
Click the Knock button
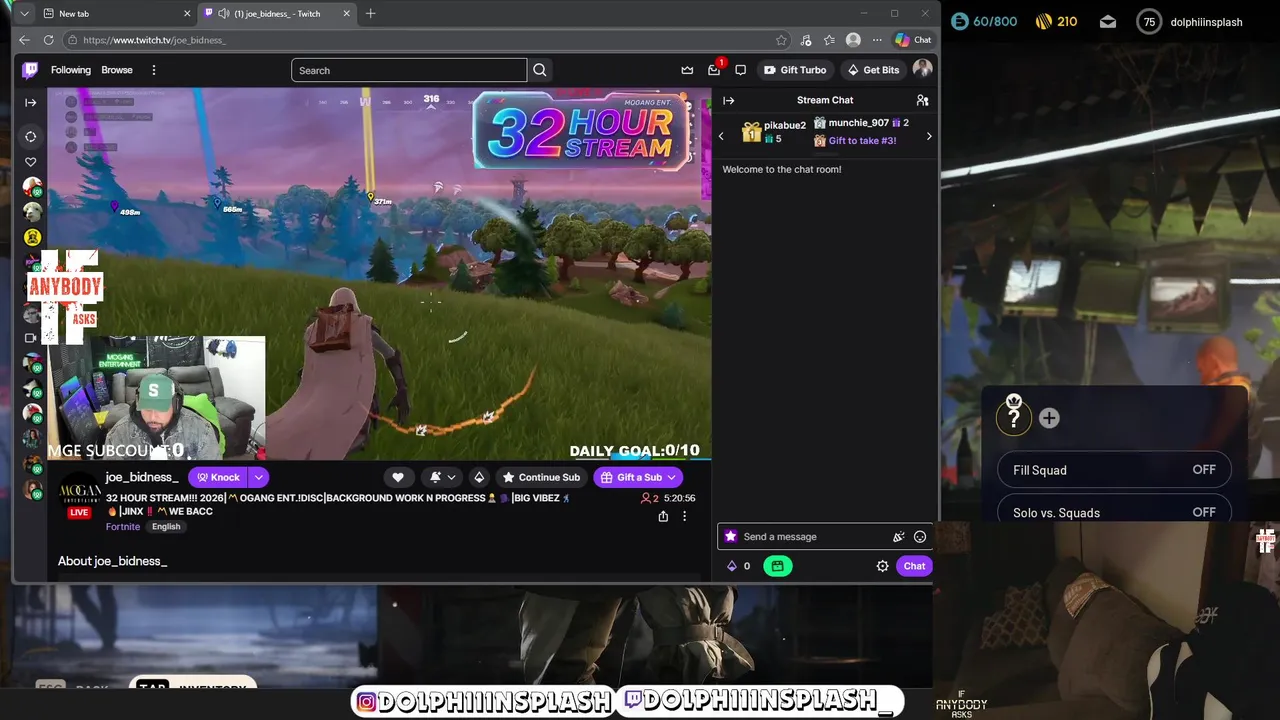coord(218,477)
